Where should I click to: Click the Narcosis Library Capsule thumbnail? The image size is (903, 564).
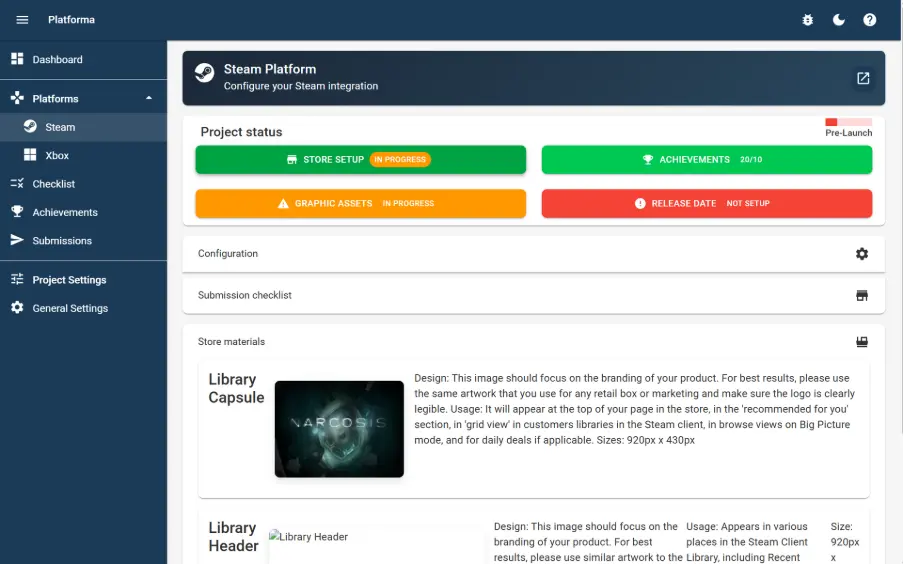pos(339,428)
